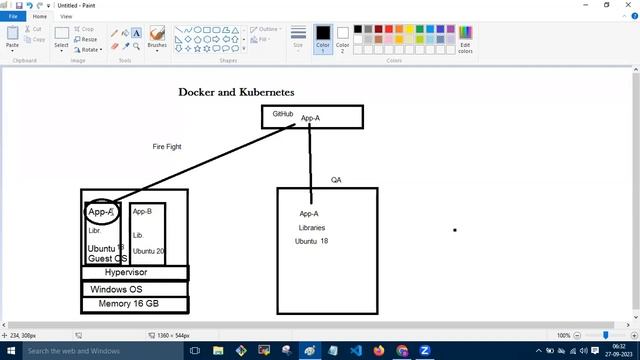Click the Redo arrow in title bar
Image resolution: width=640 pixels, height=360 pixels.
pos(40,5)
